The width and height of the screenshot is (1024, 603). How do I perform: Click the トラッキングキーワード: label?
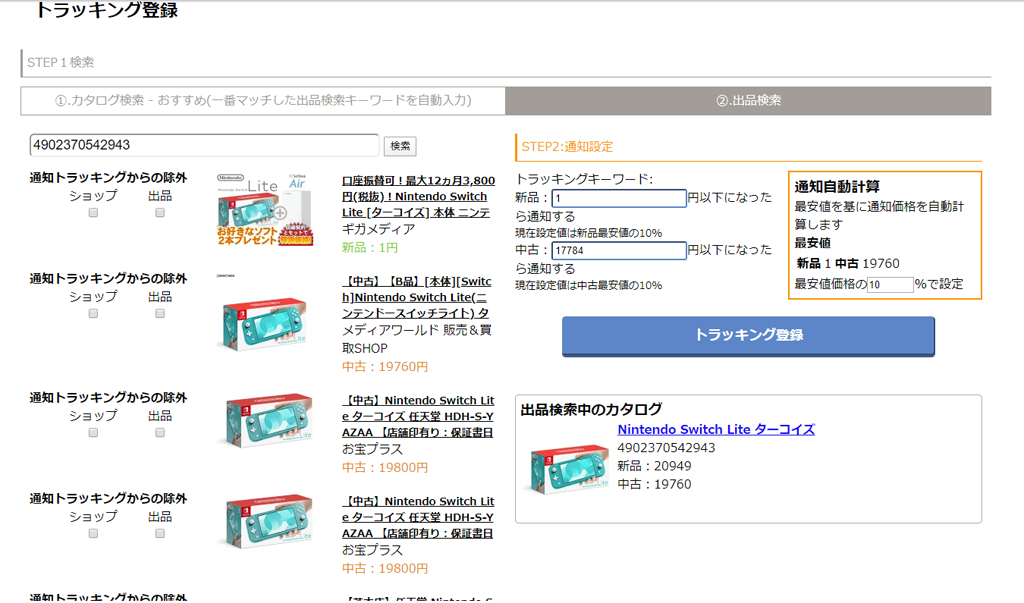coord(584,179)
